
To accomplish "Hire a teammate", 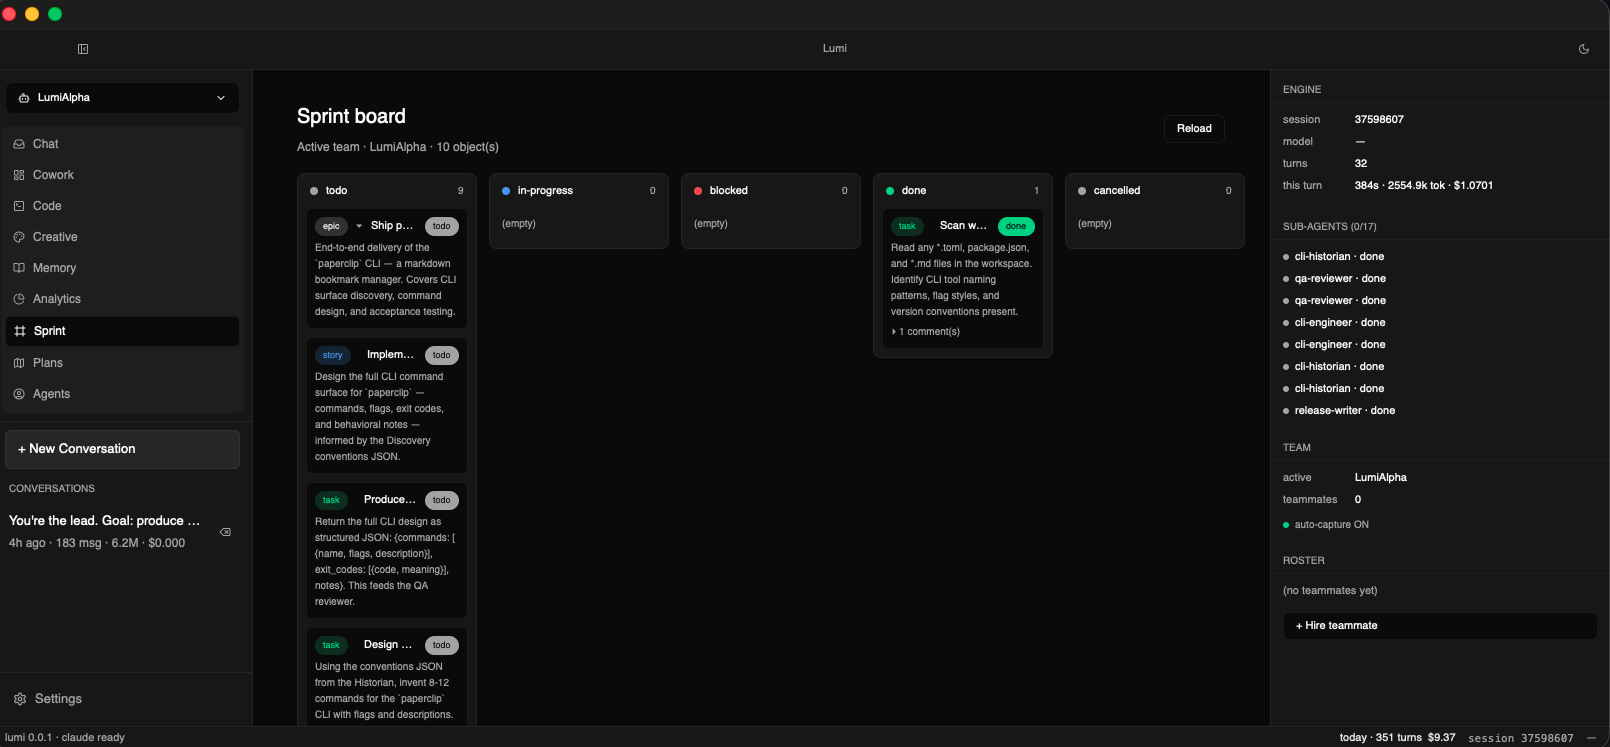I will (x=1440, y=626).
